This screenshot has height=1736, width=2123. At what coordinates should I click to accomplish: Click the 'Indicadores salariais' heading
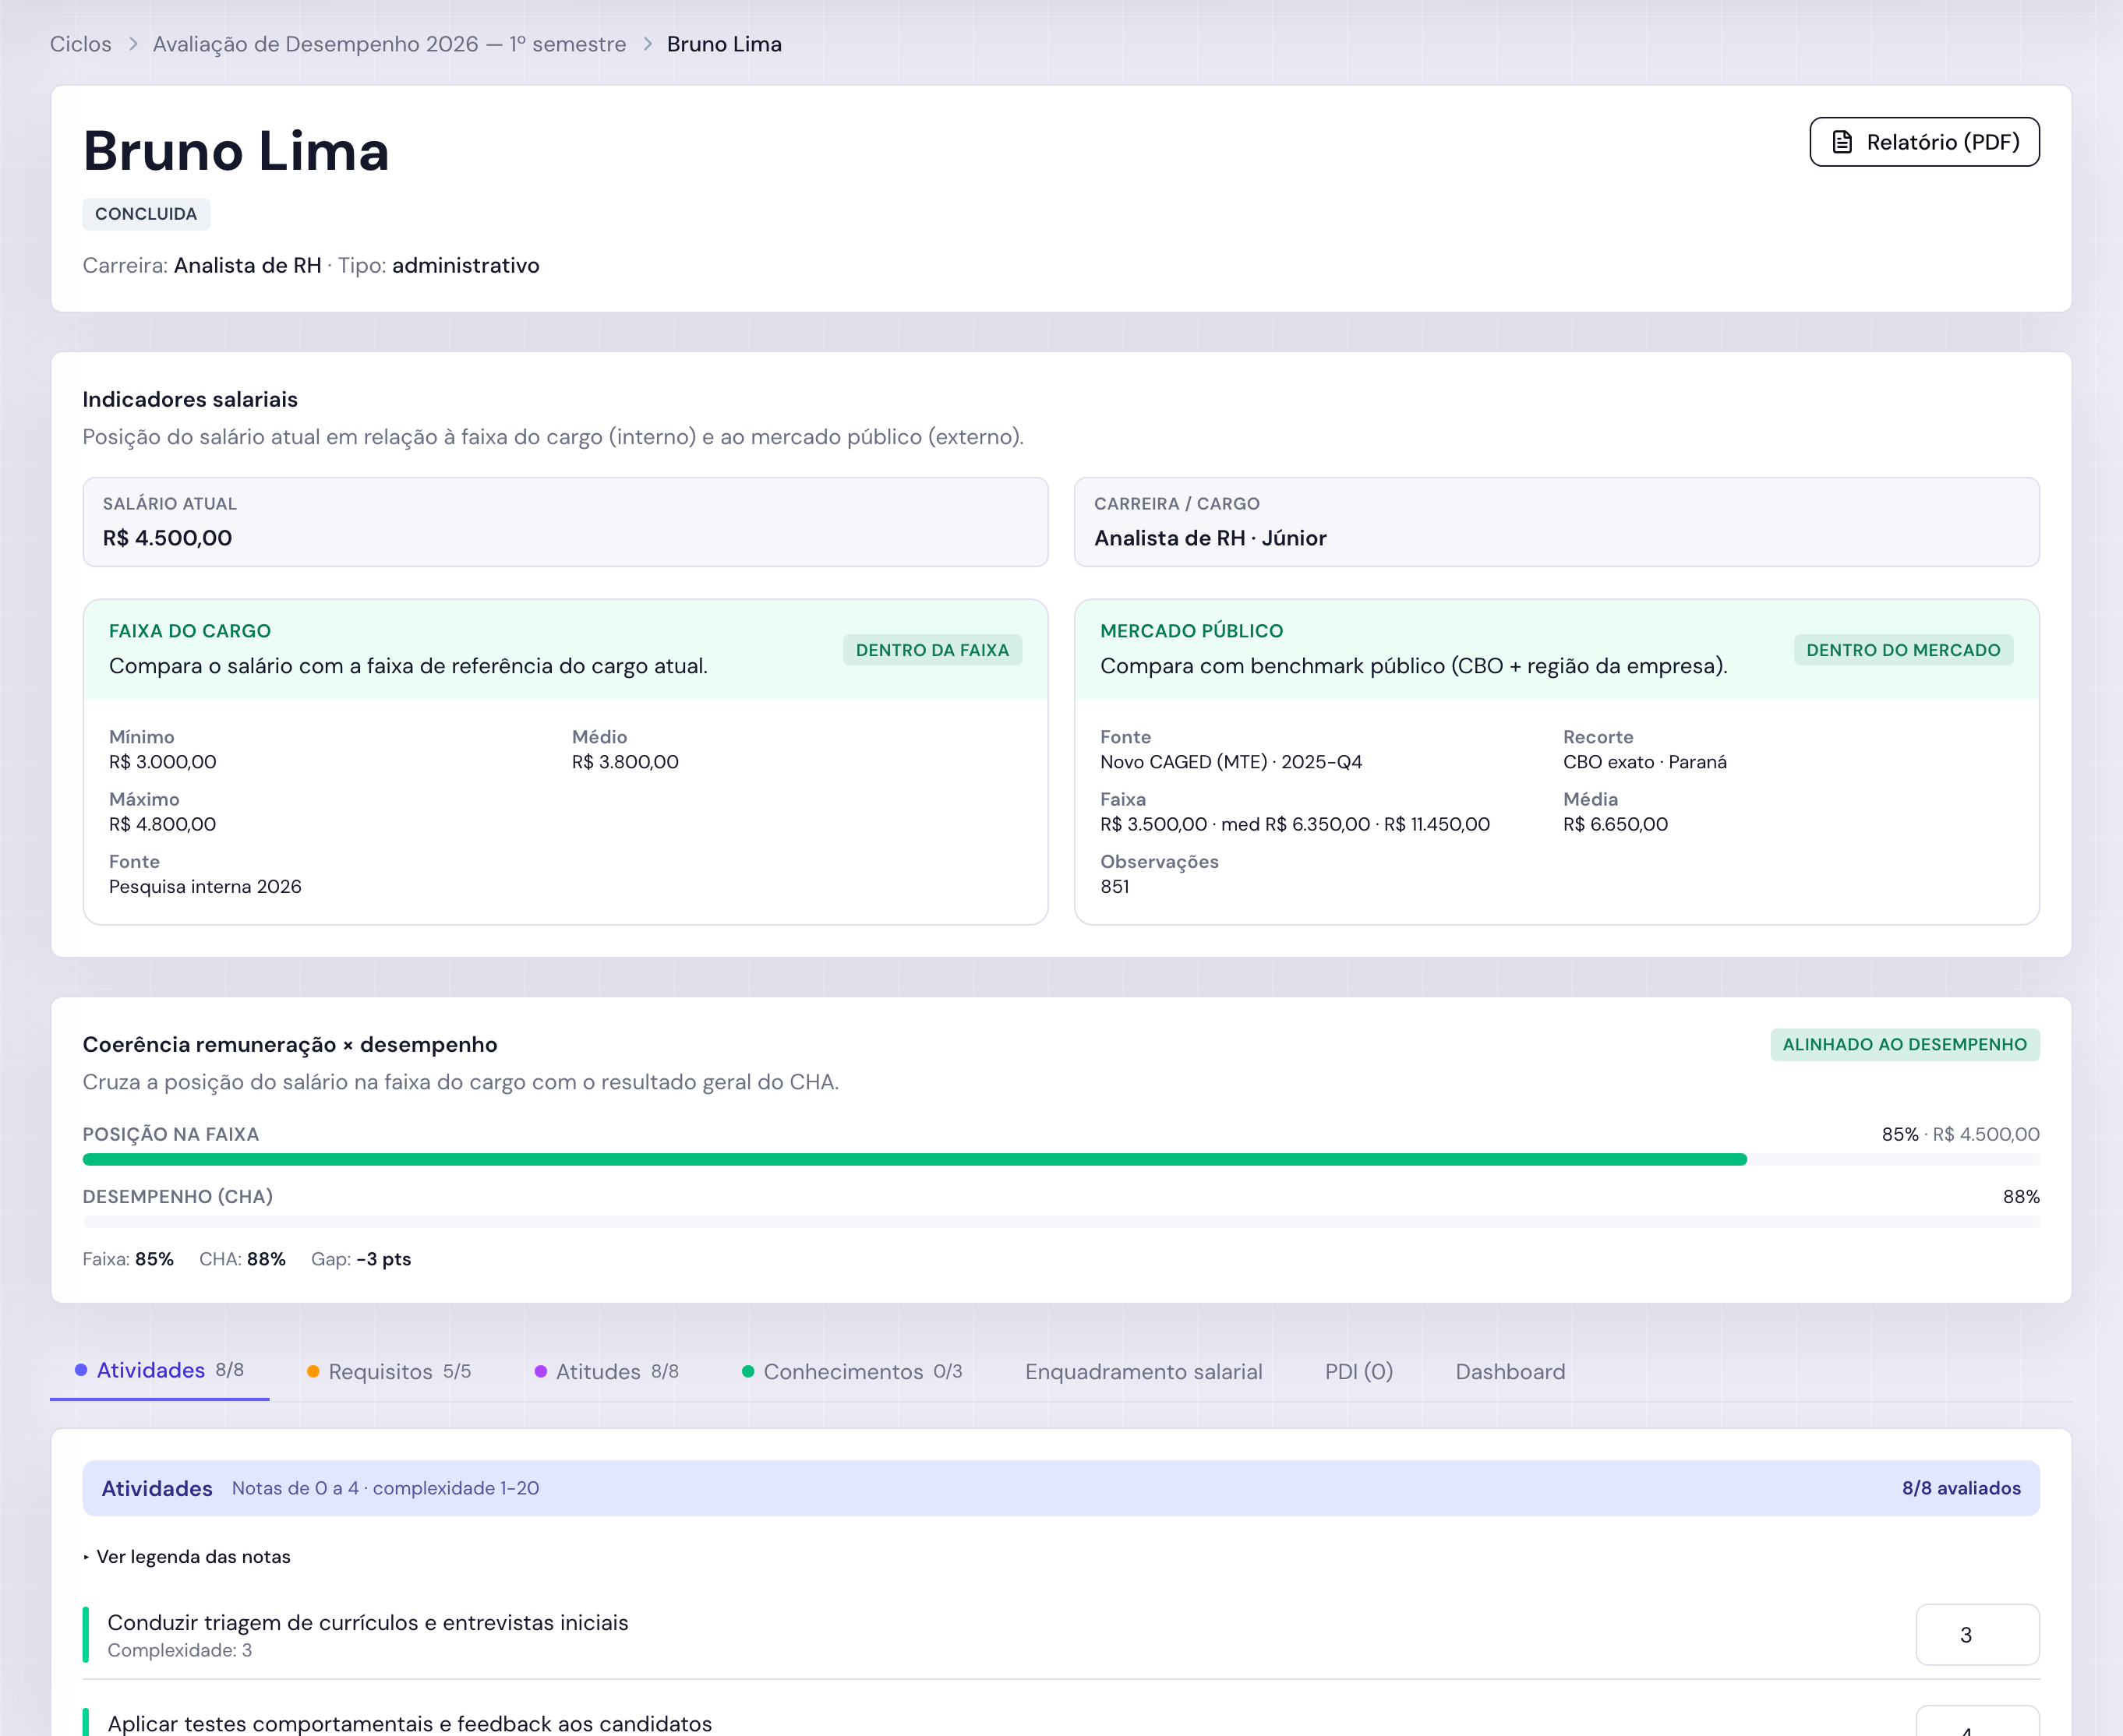[190, 400]
